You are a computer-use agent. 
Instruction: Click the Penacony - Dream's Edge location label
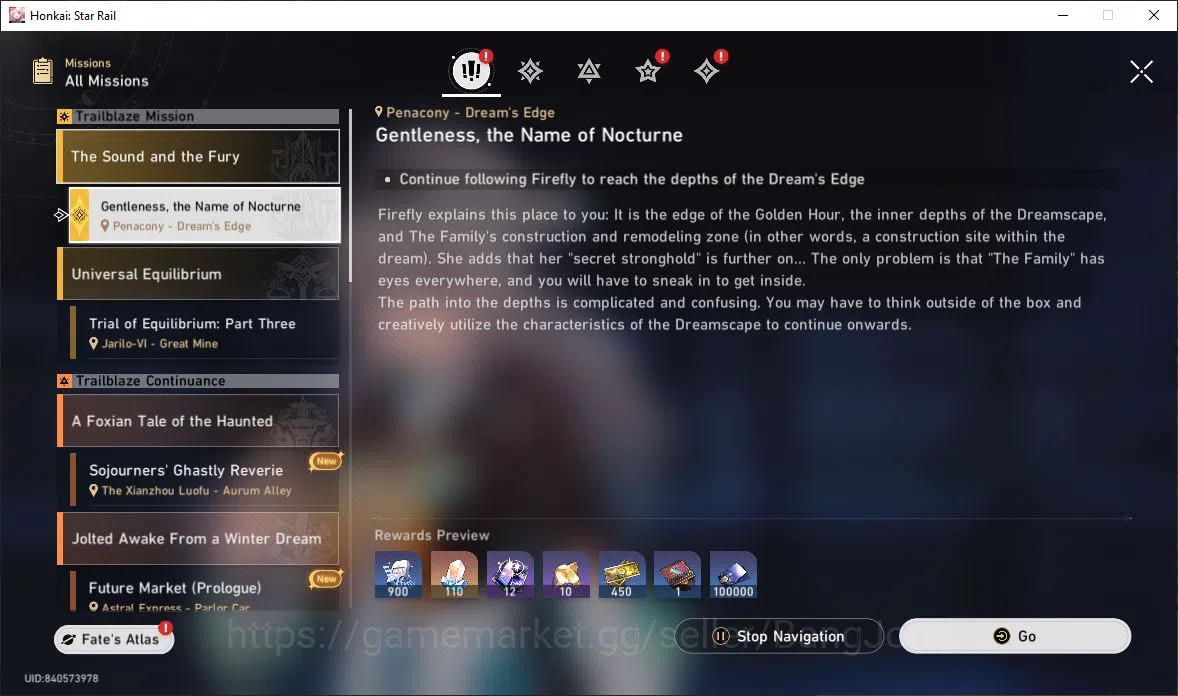click(465, 112)
